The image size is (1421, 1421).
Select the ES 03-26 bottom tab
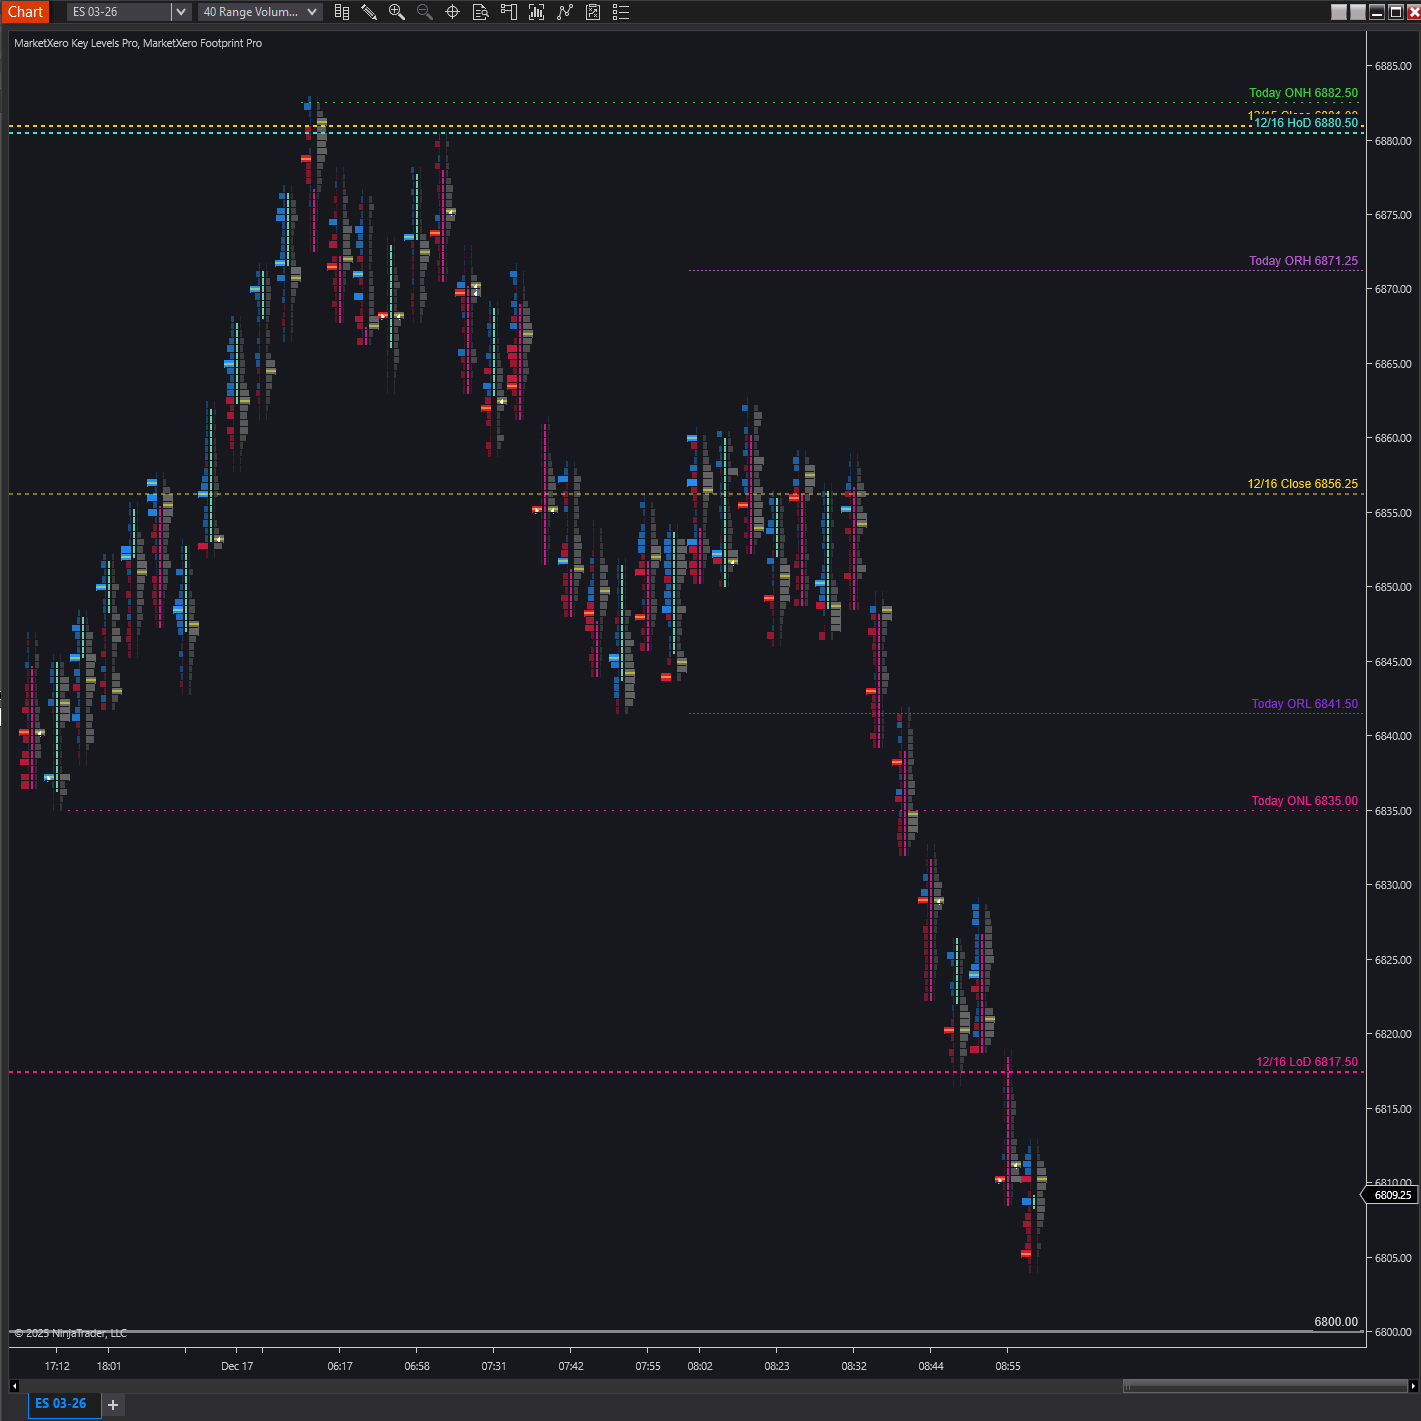coord(61,1404)
